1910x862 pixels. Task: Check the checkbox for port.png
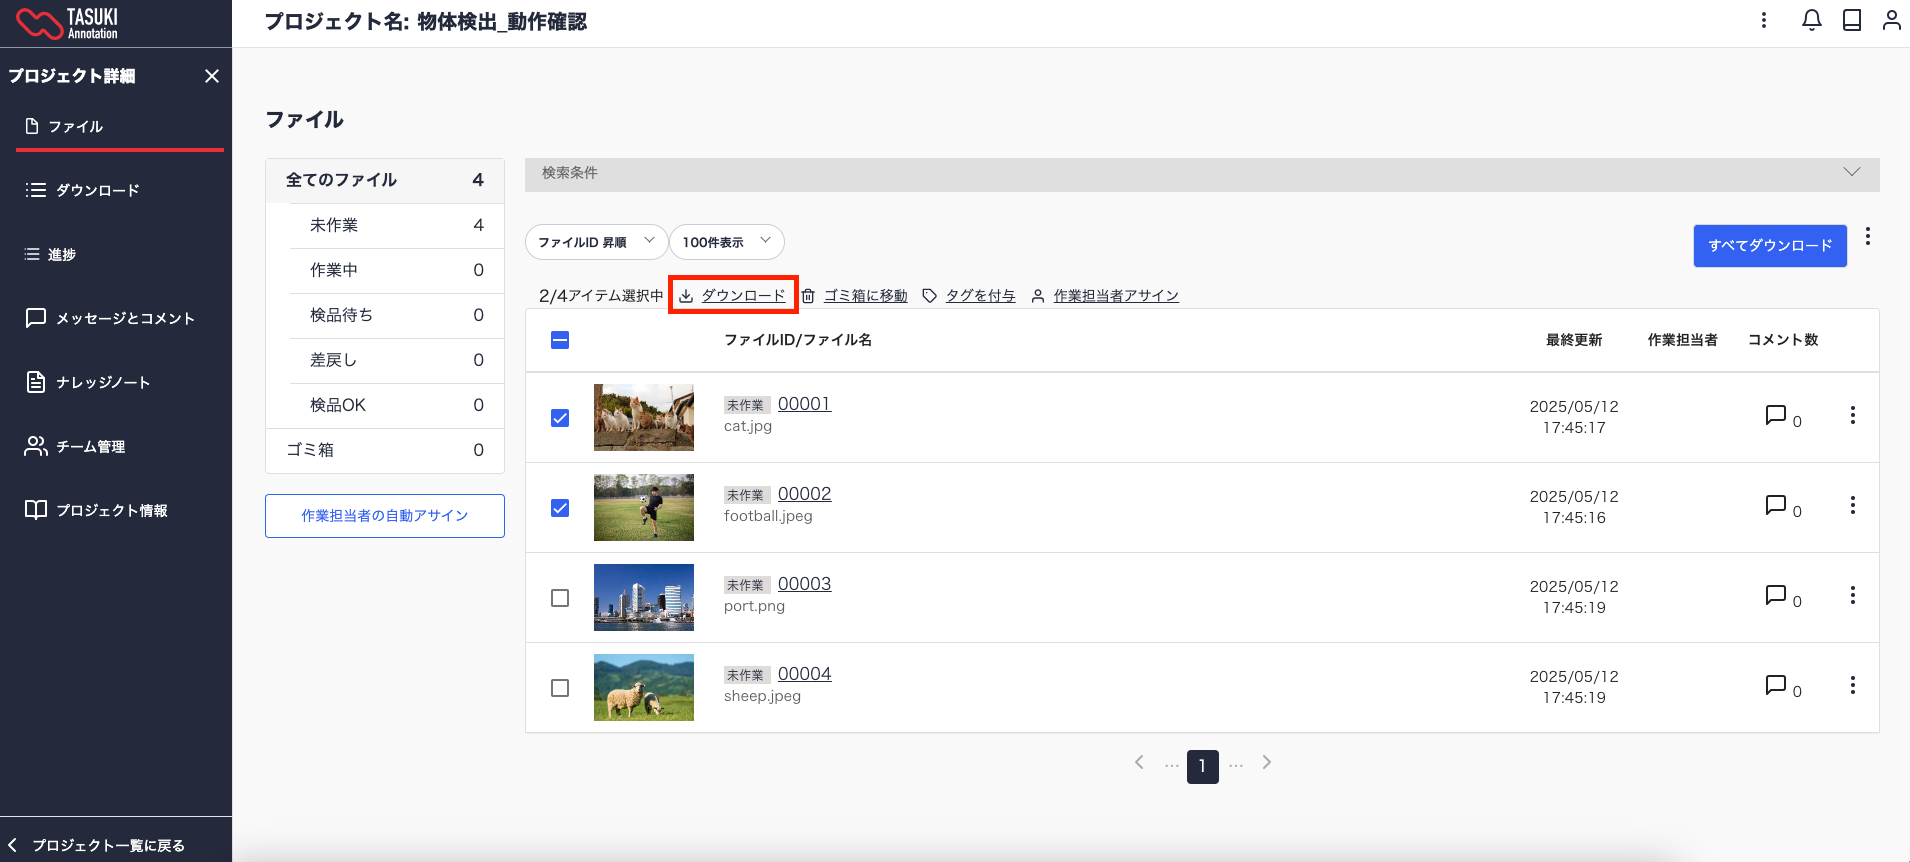pyautogui.click(x=560, y=598)
